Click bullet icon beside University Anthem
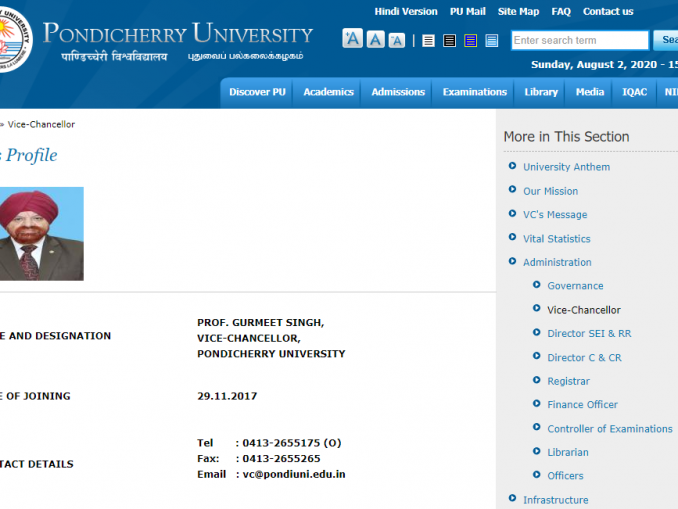Screen dimensions: 678x509 tap(512, 166)
